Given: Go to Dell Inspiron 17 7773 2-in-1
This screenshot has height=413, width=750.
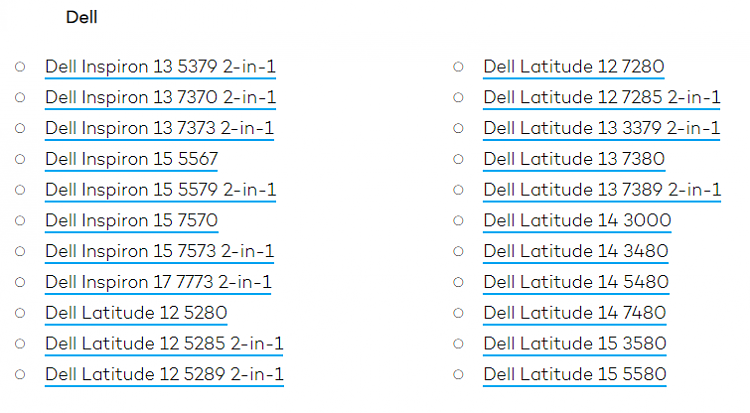Looking at the screenshot, I should [158, 282].
